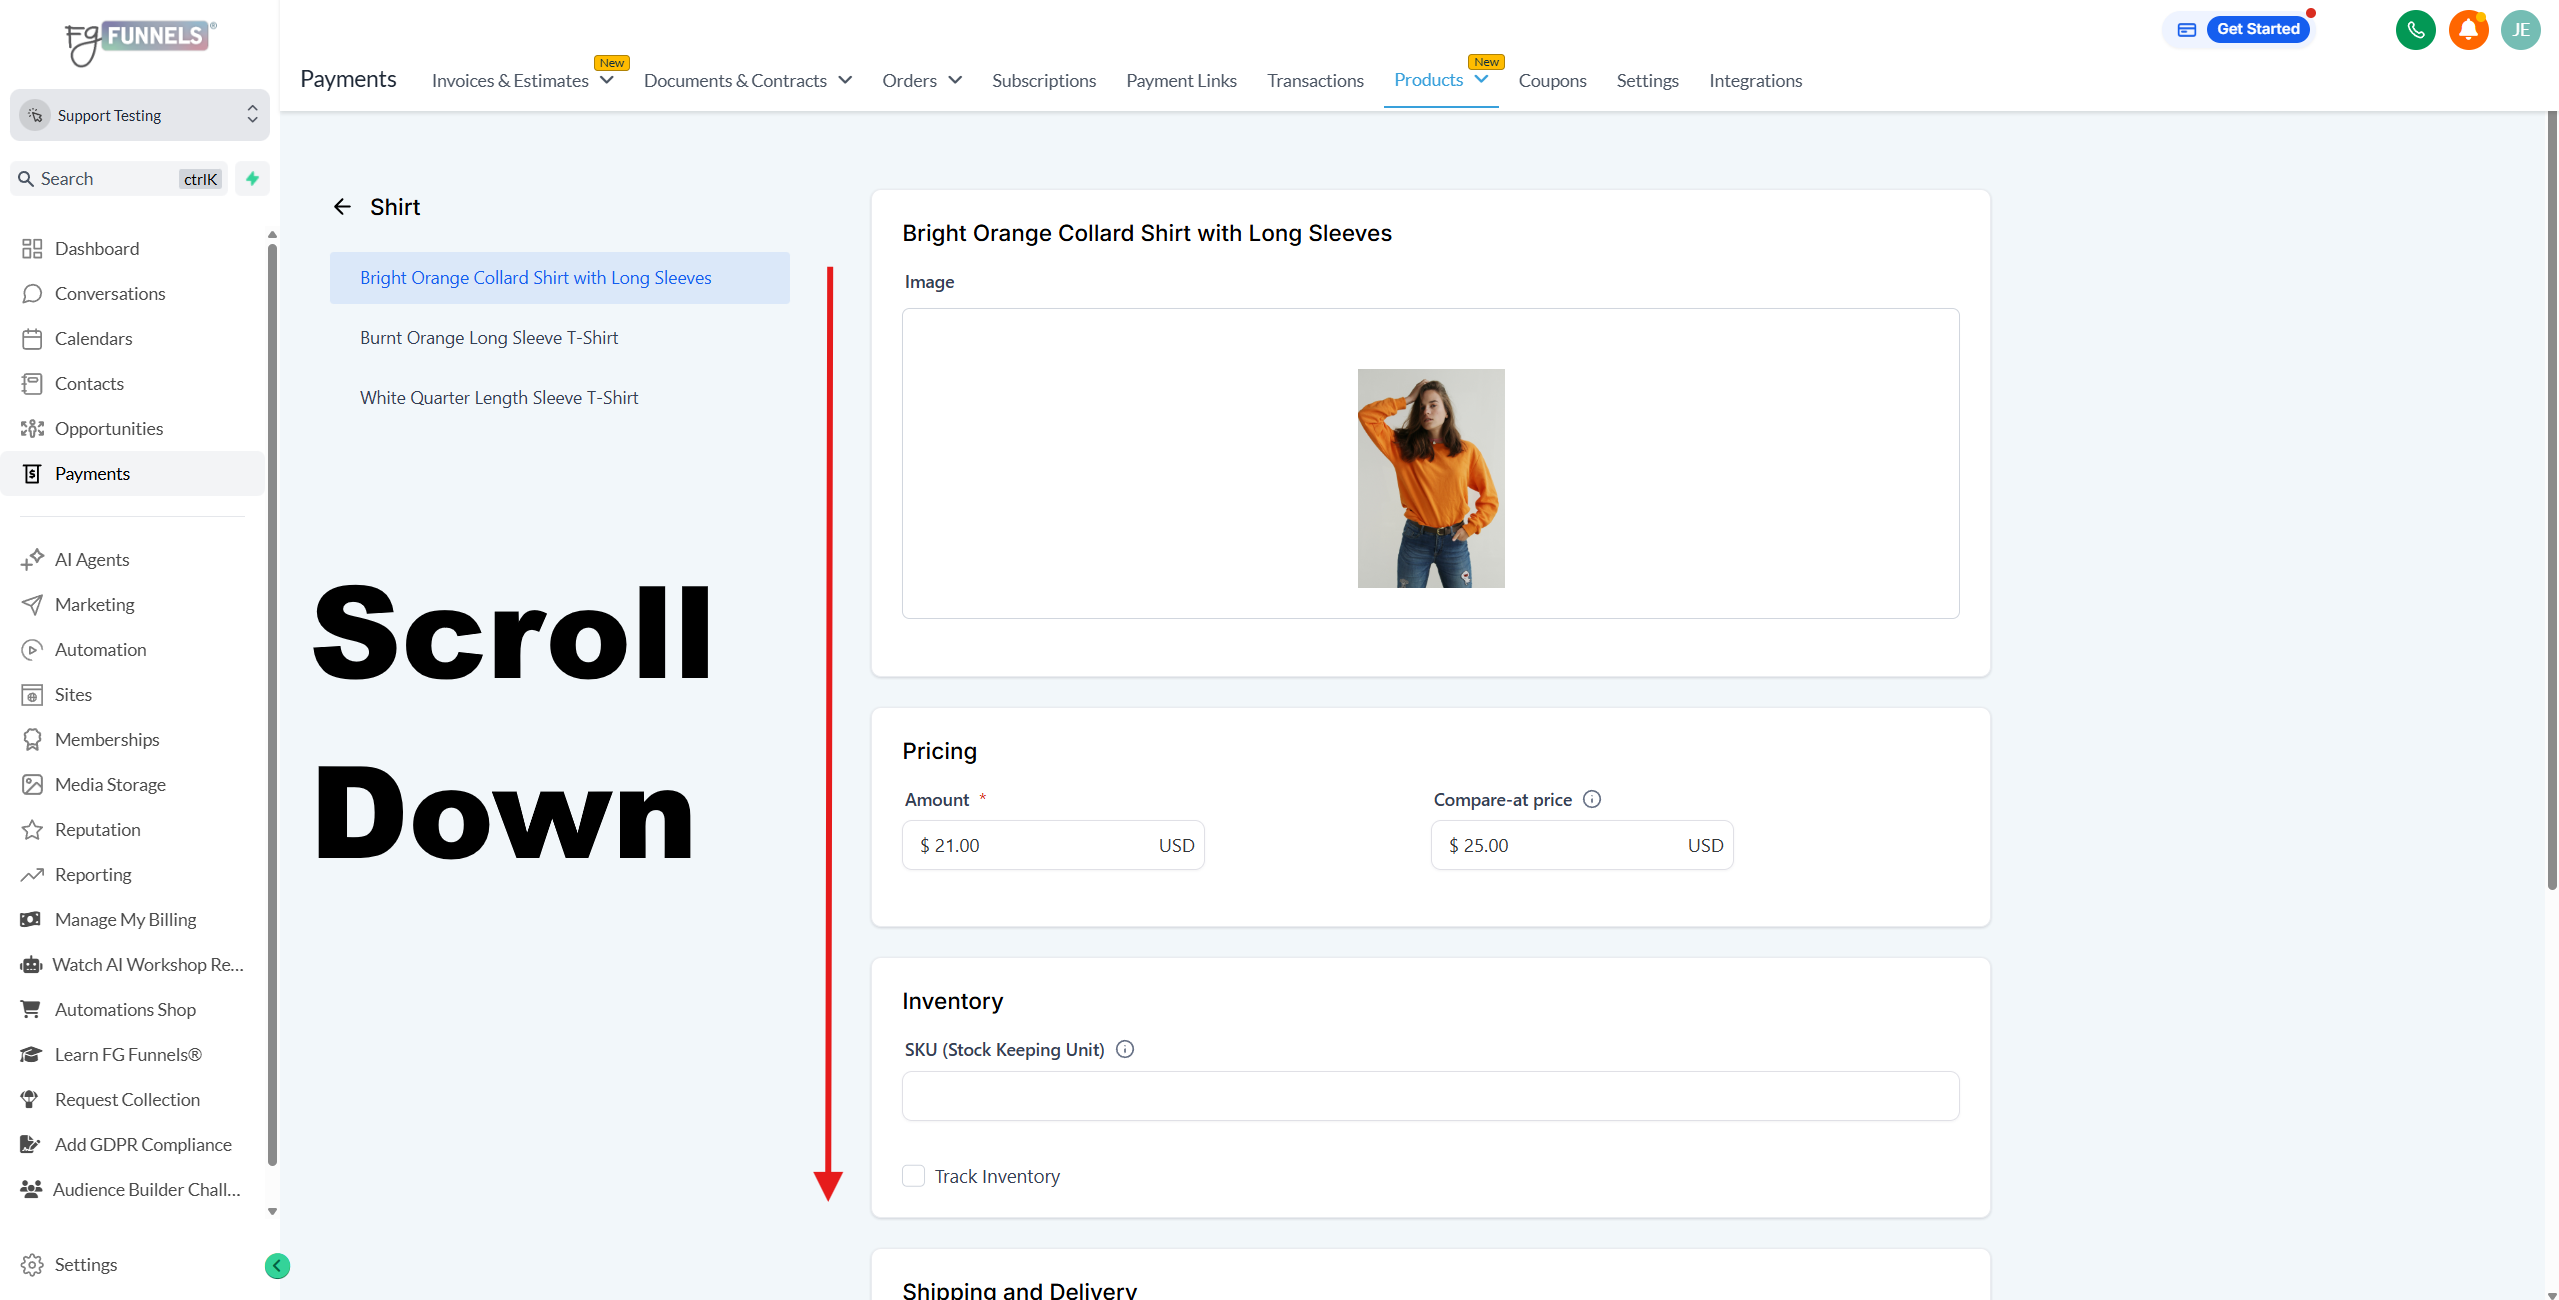Image resolution: width=2559 pixels, height=1300 pixels.
Task: Click the orange shirt product image
Action: click(x=1430, y=478)
